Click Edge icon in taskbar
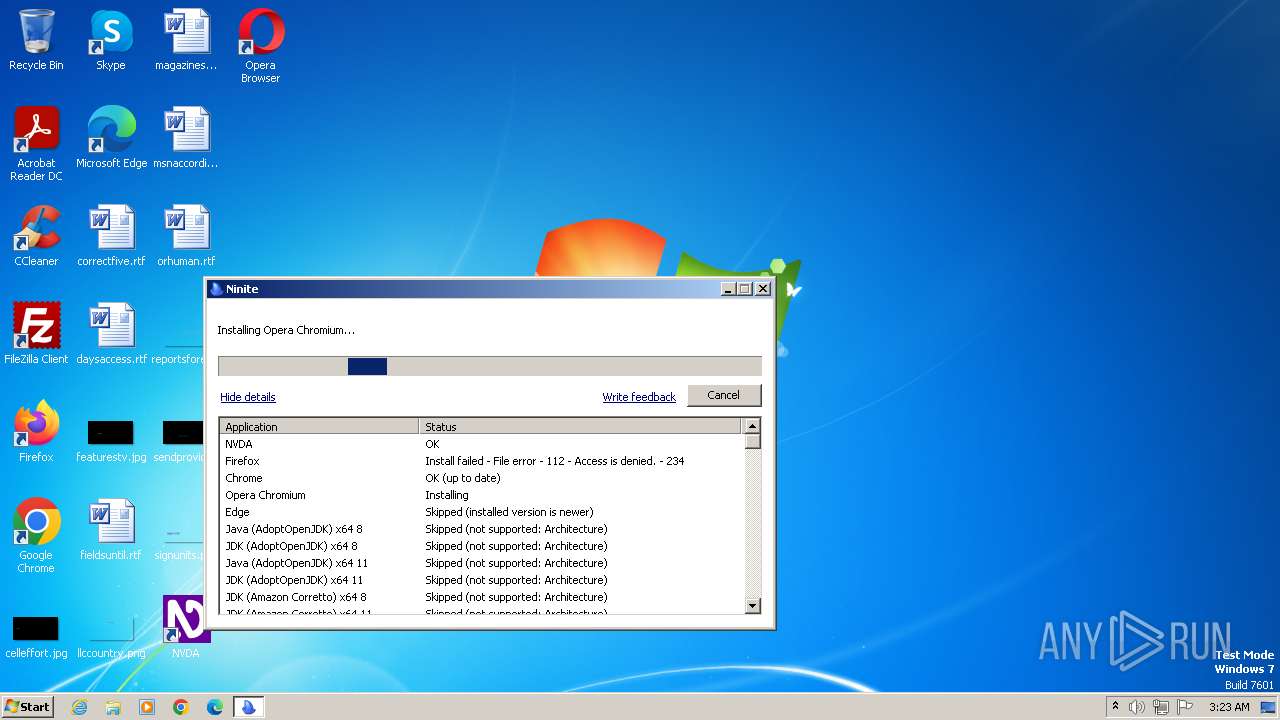The height and width of the screenshot is (720, 1280). (x=215, y=707)
